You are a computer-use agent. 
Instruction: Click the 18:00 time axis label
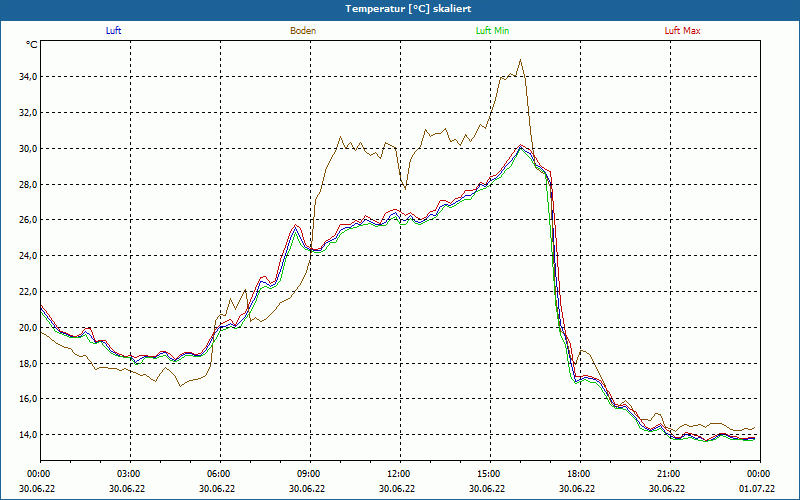click(x=580, y=474)
